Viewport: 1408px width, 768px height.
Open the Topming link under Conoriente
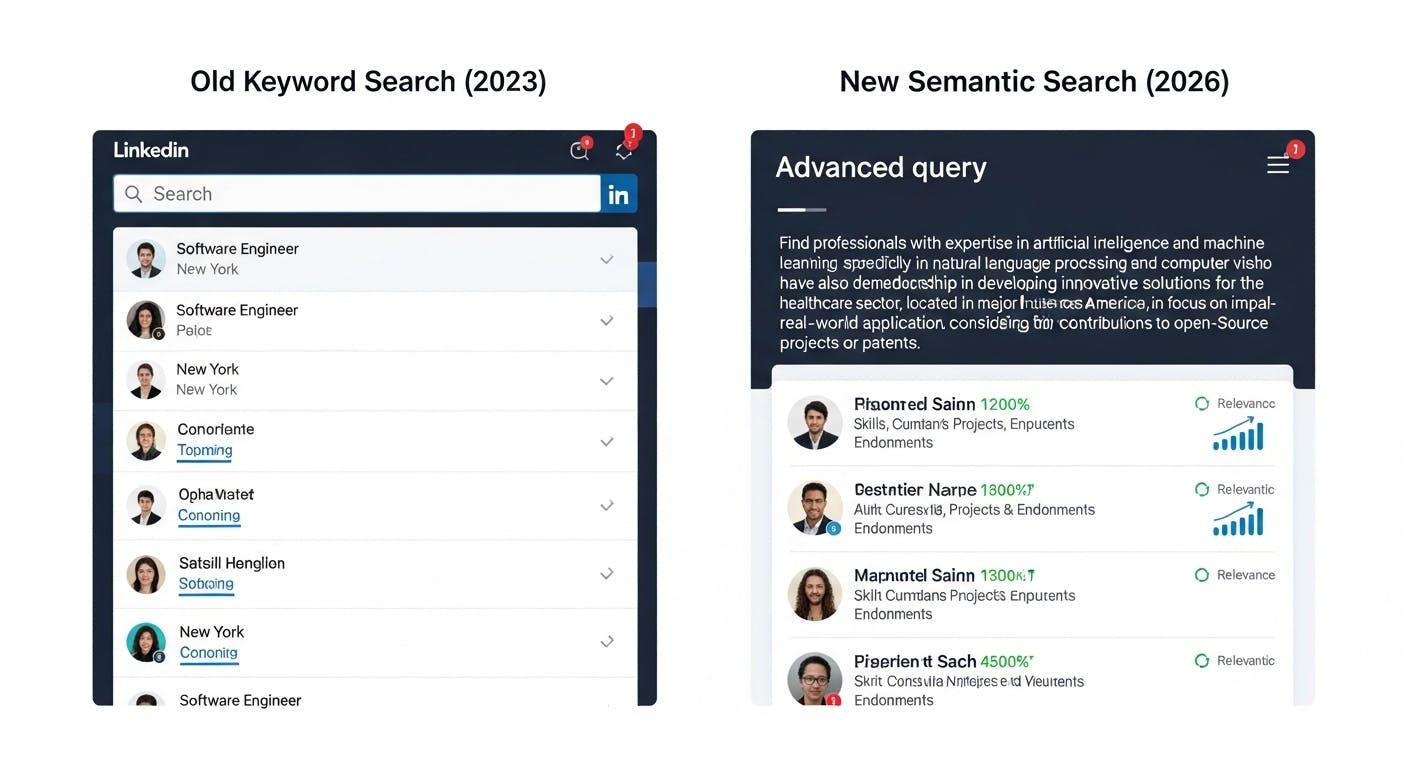click(205, 451)
